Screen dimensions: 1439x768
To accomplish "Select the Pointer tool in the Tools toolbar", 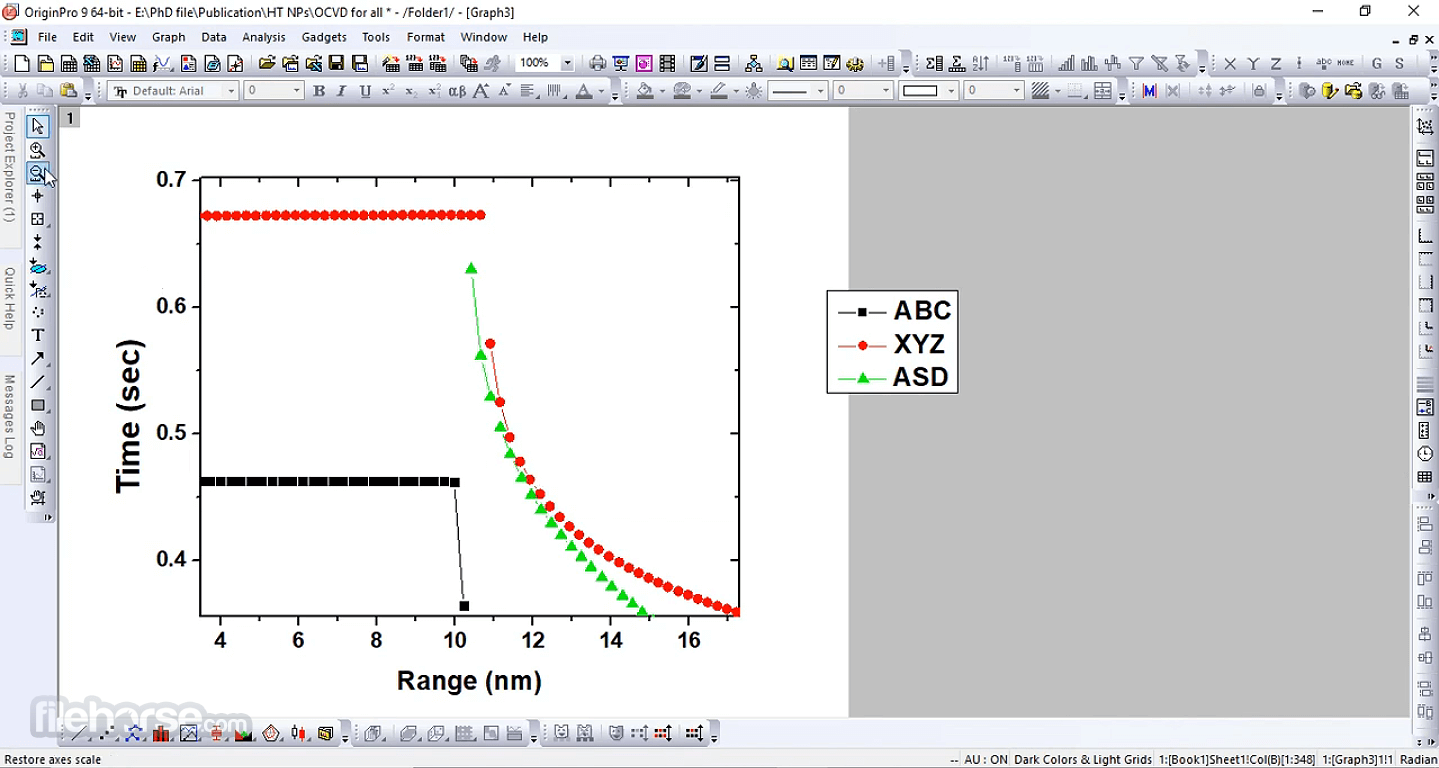I will (38, 126).
